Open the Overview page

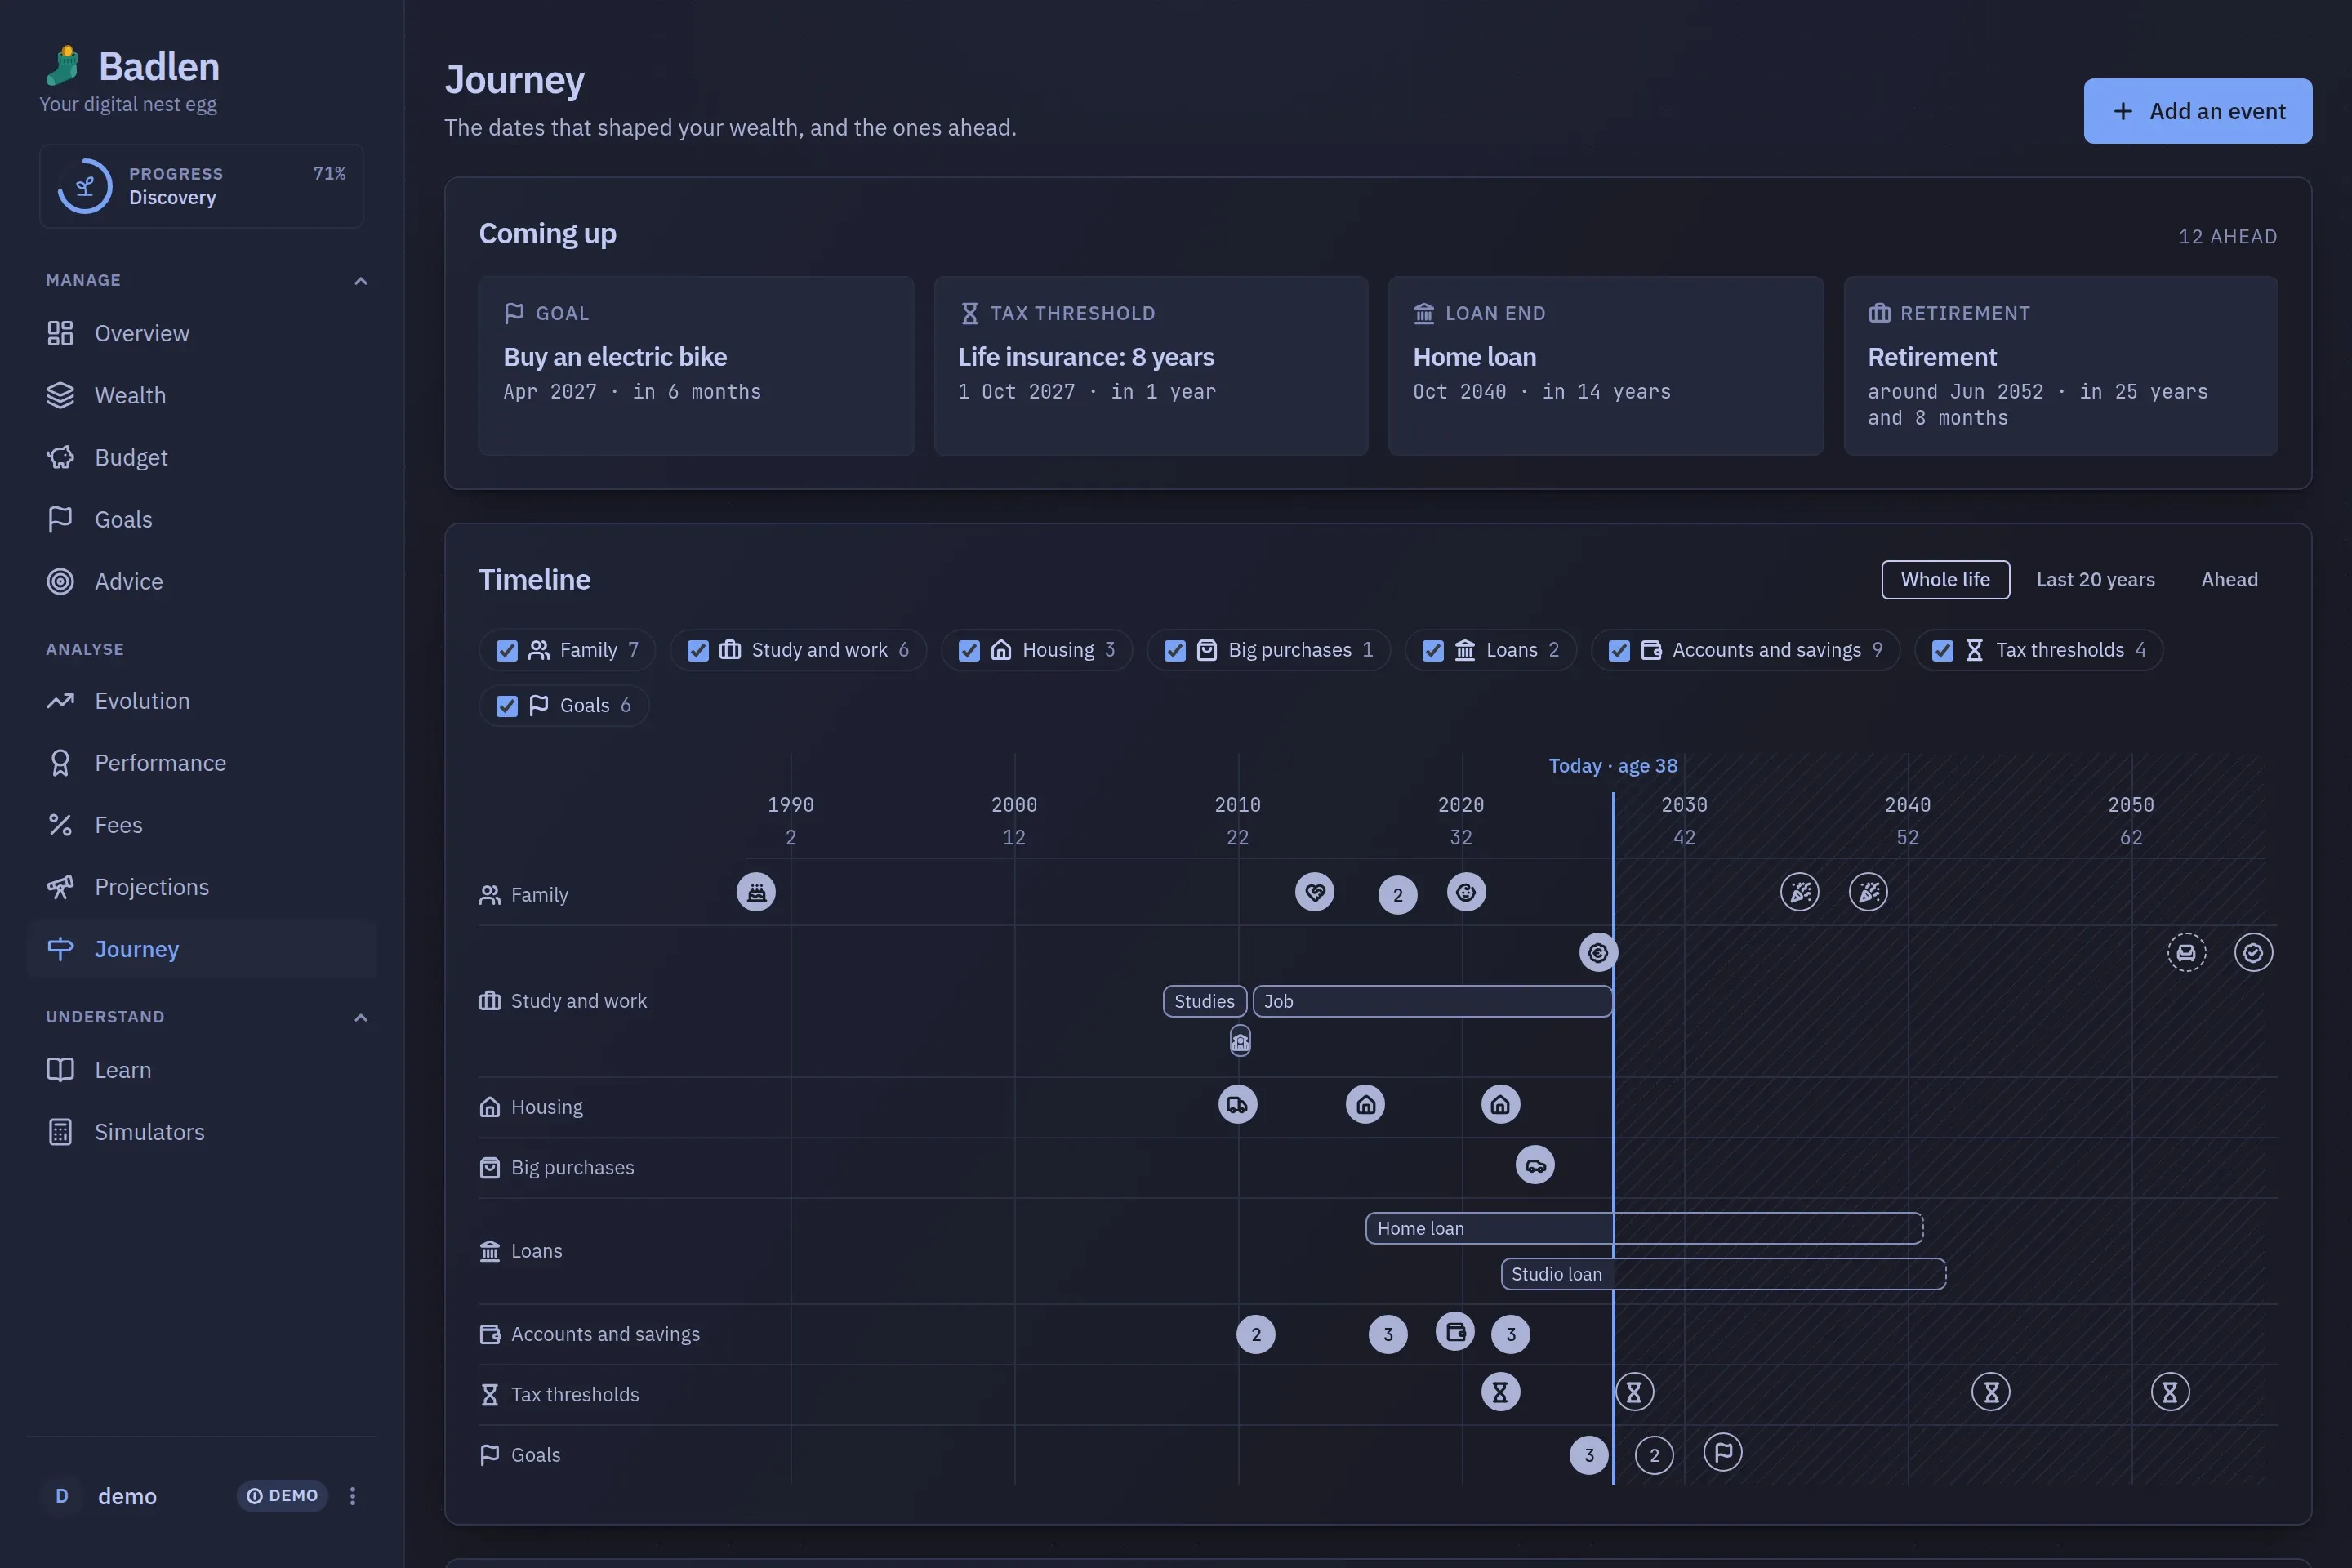point(201,333)
